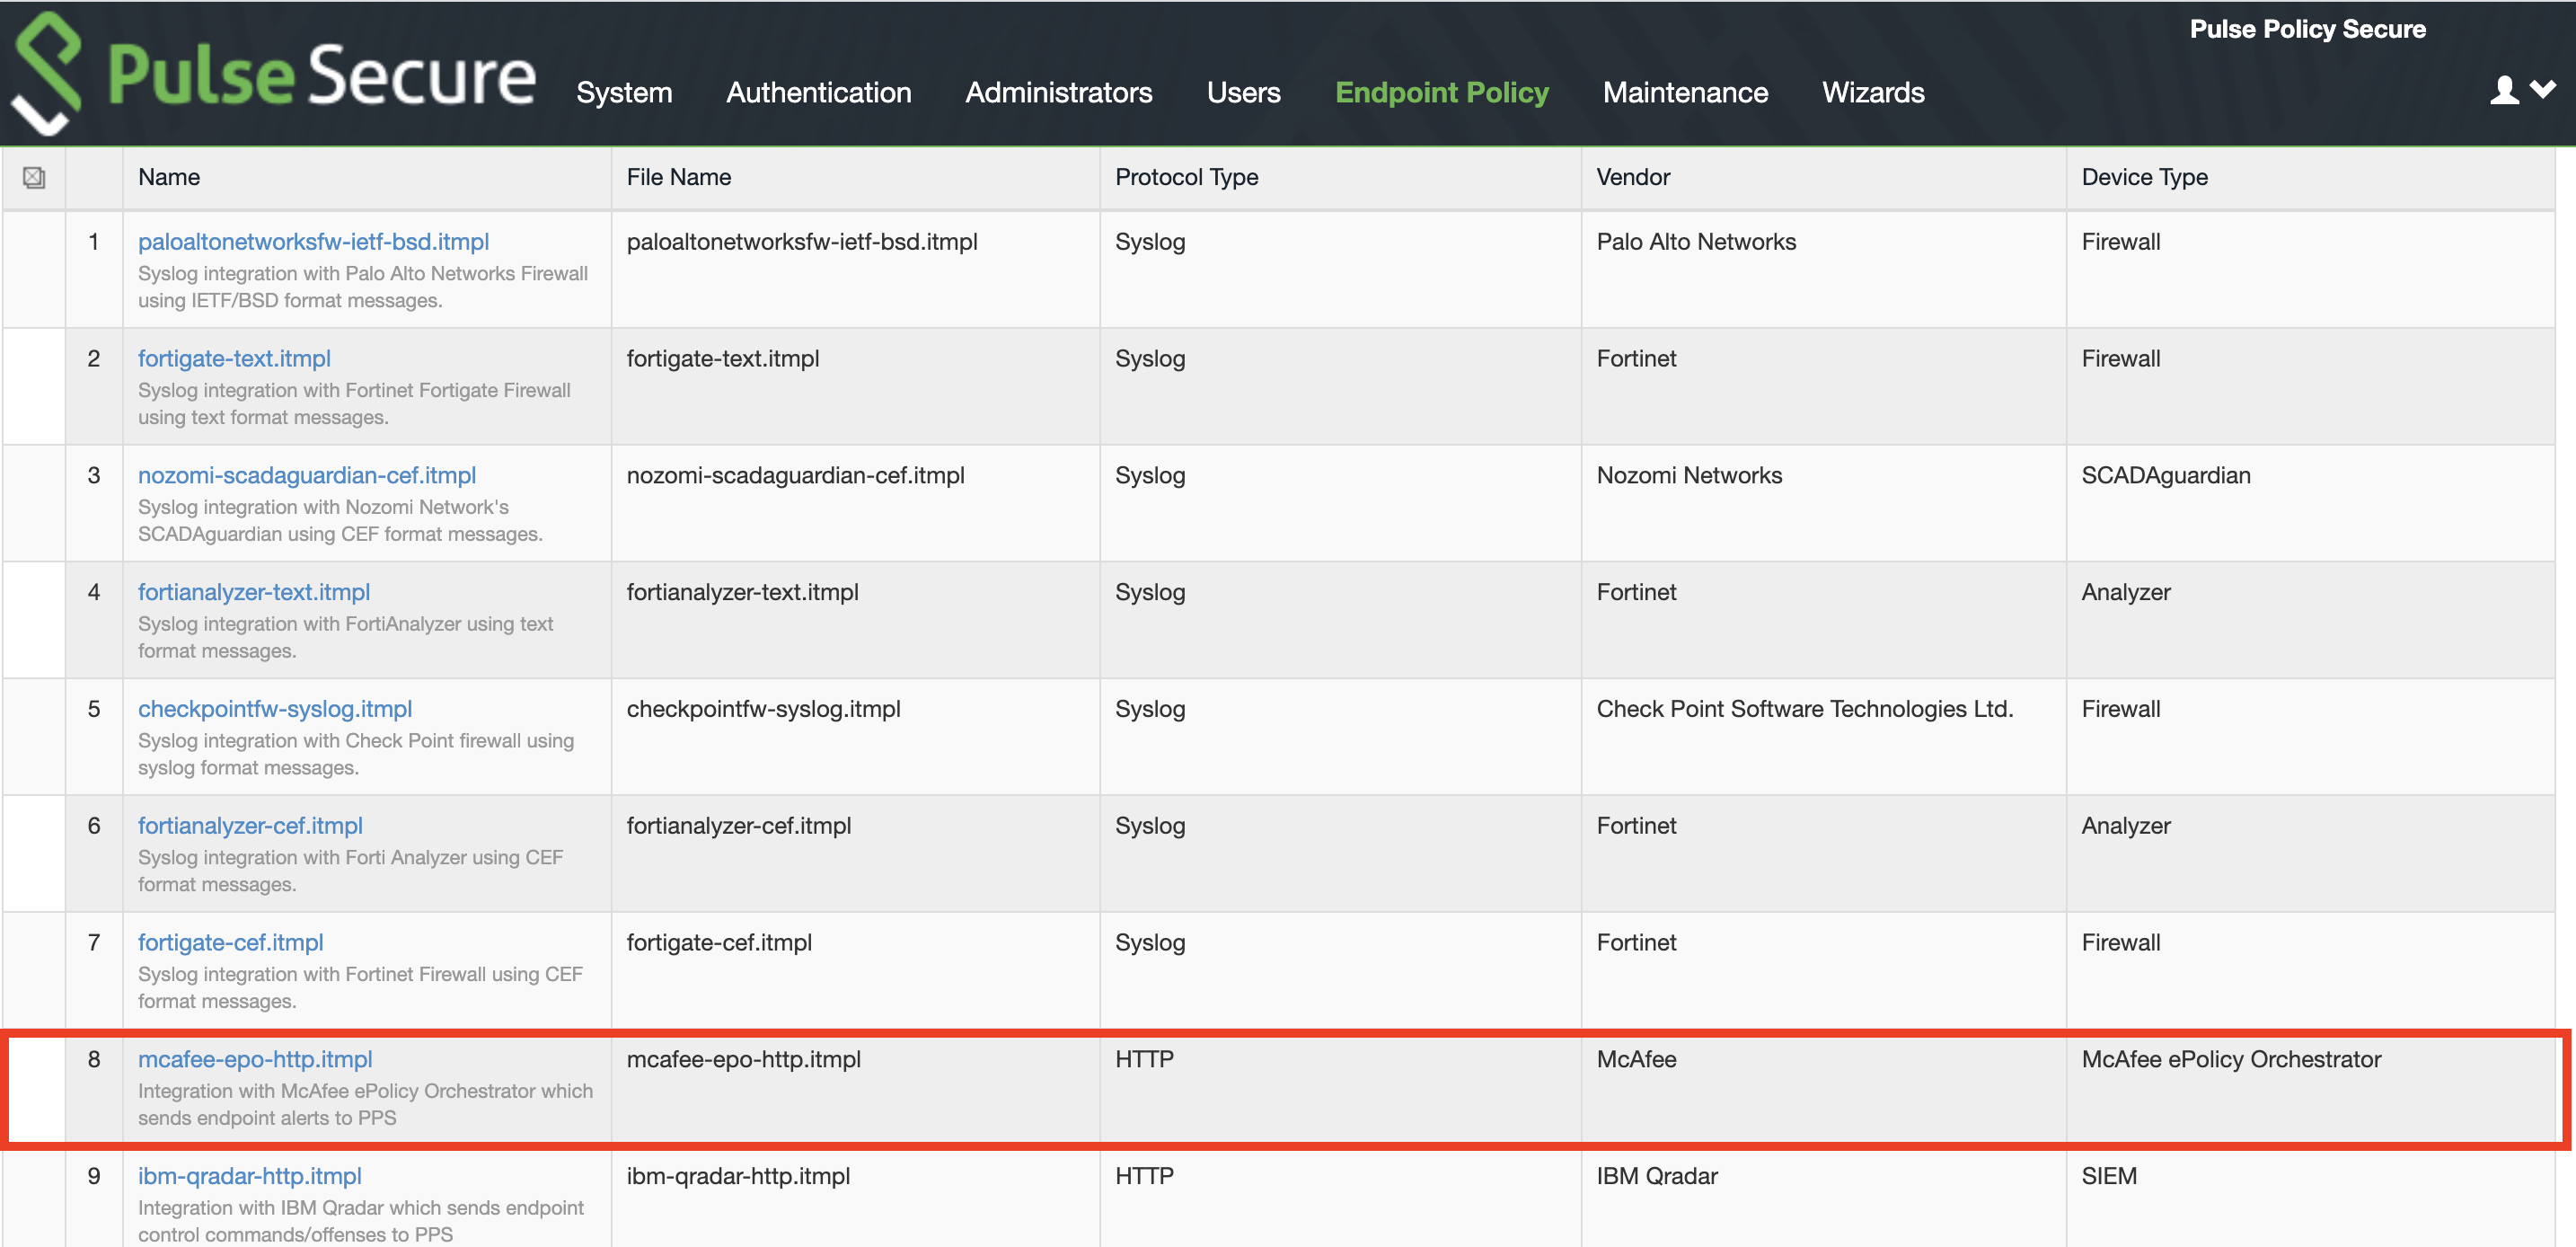This screenshot has width=2576, height=1247.
Task: Toggle the select-all icon in table header
Action: (34, 178)
